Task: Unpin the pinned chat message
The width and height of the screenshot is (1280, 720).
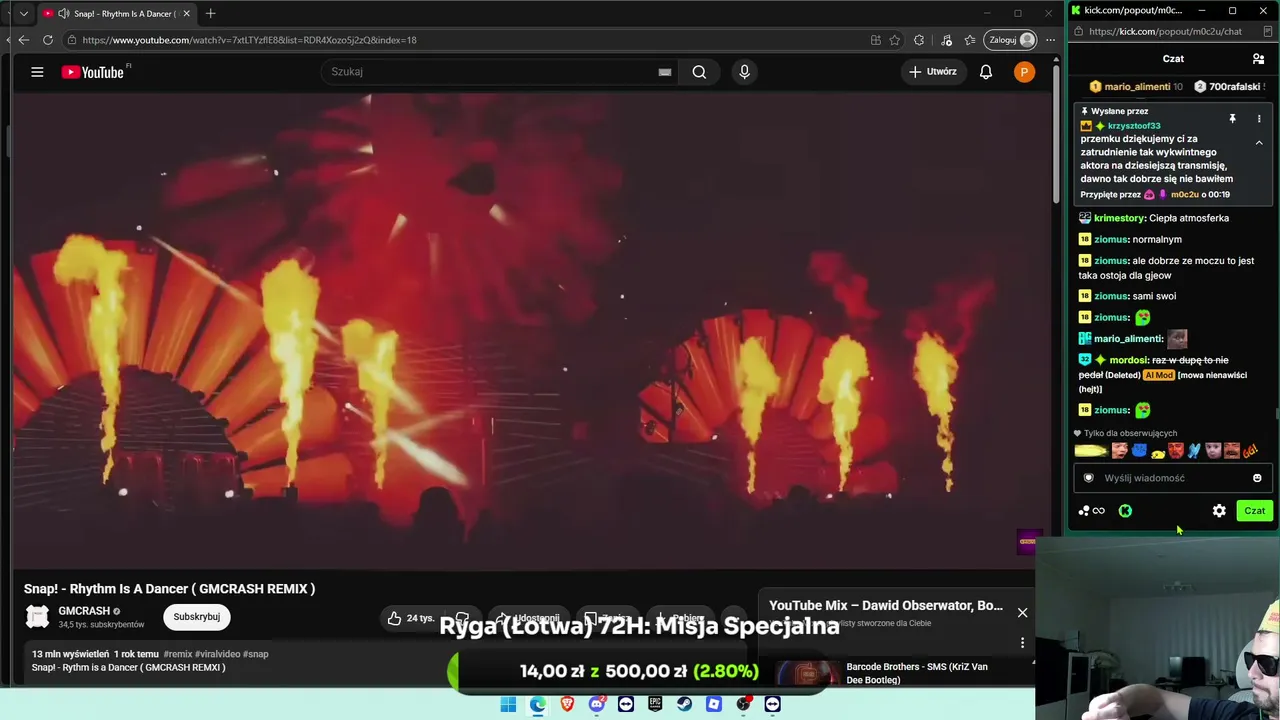Action: pyautogui.click(x=1232, y=119)
